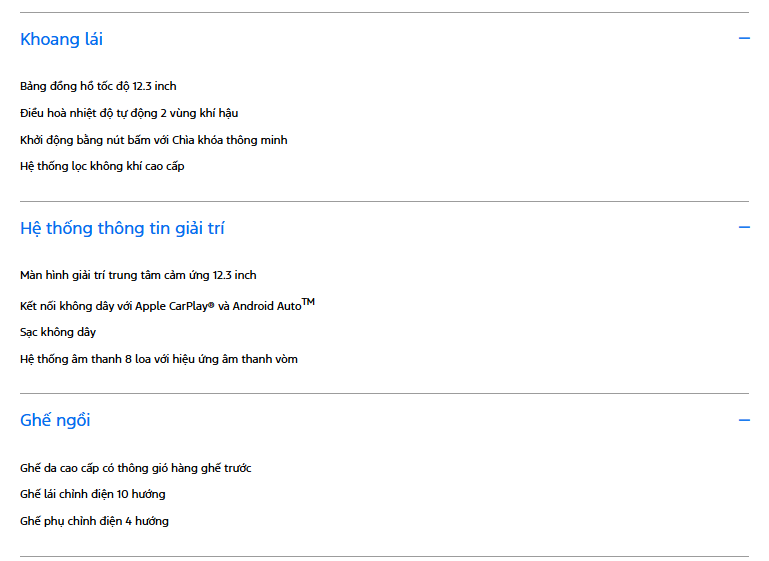Click Khởi động bằng nút bấm item
769x561 pixels.
[154, 140]
